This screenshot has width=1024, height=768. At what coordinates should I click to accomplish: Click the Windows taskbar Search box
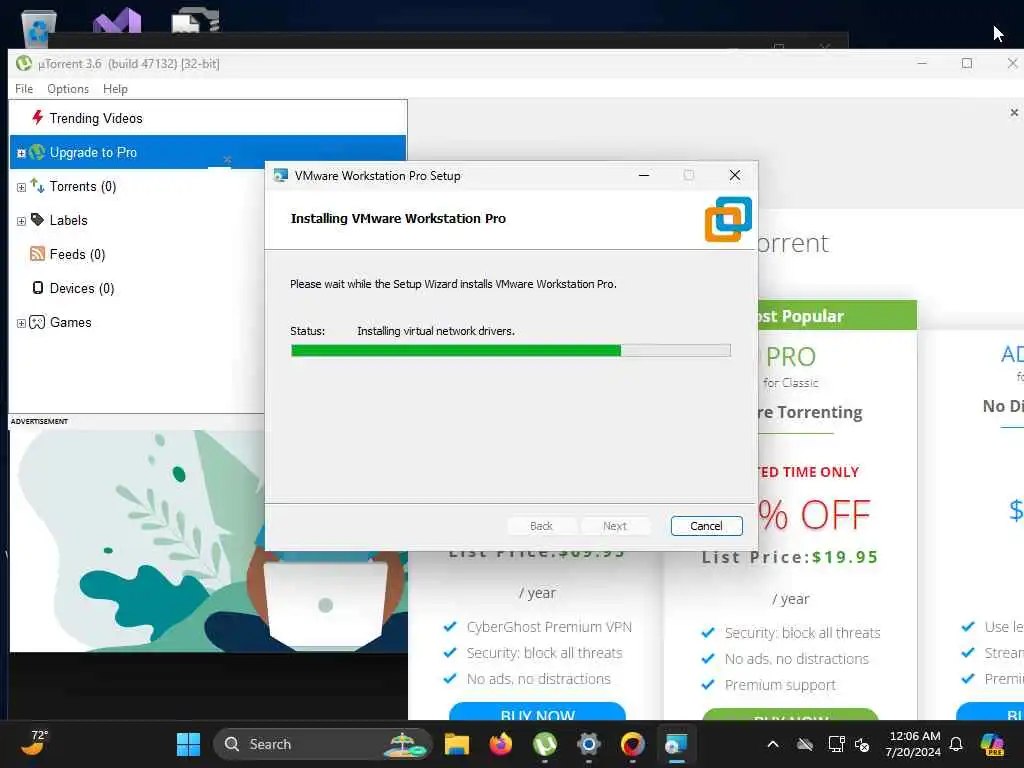[323, 744]
